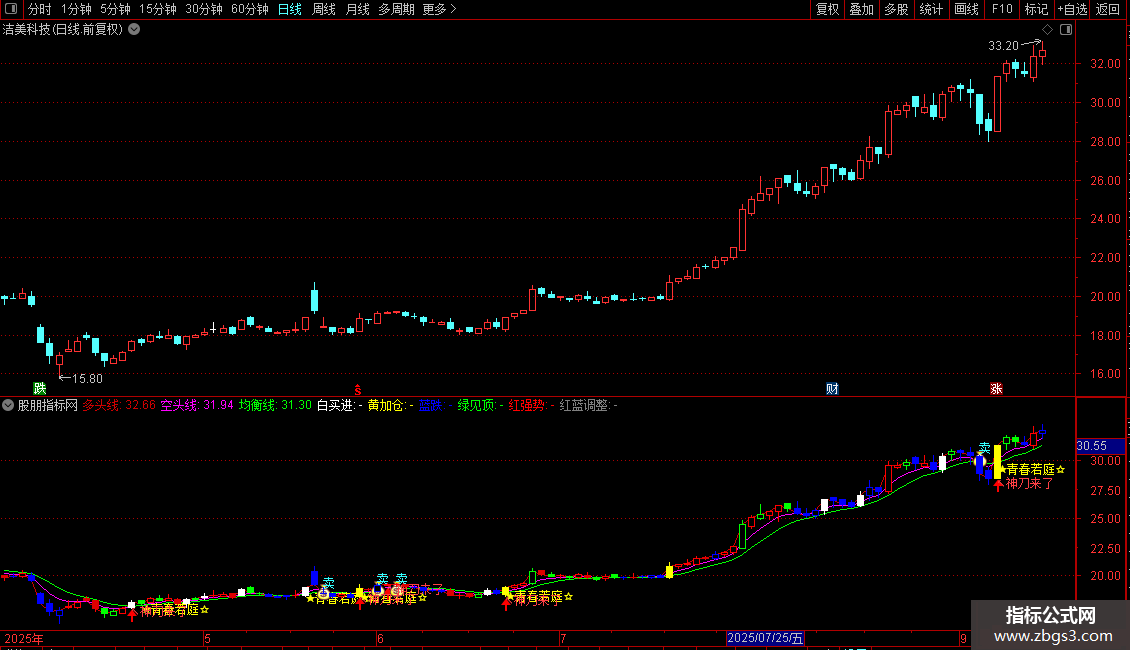
Task: Click the blue 财 finance marker icon
Action: point(832,388)
